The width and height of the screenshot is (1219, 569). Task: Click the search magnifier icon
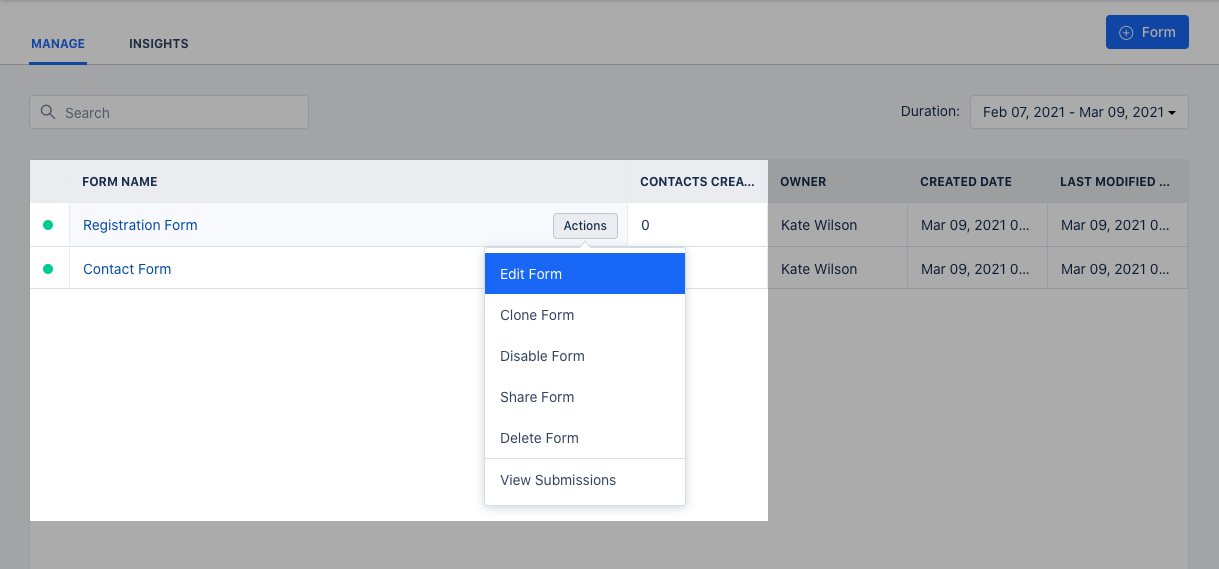pyautogui.click(x=48, y=112)
